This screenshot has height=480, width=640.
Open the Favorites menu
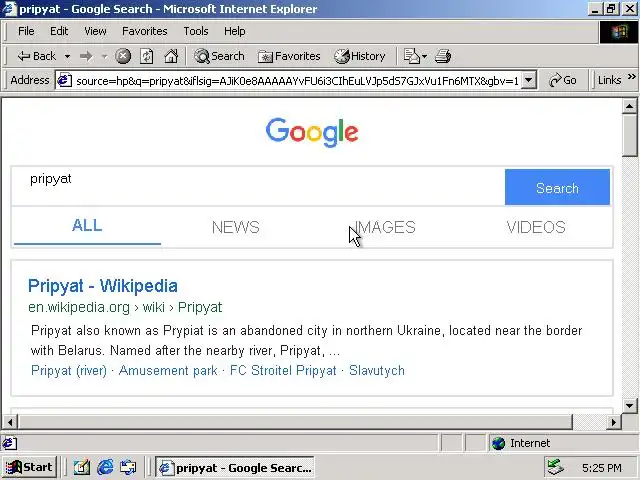click(144, 31)
